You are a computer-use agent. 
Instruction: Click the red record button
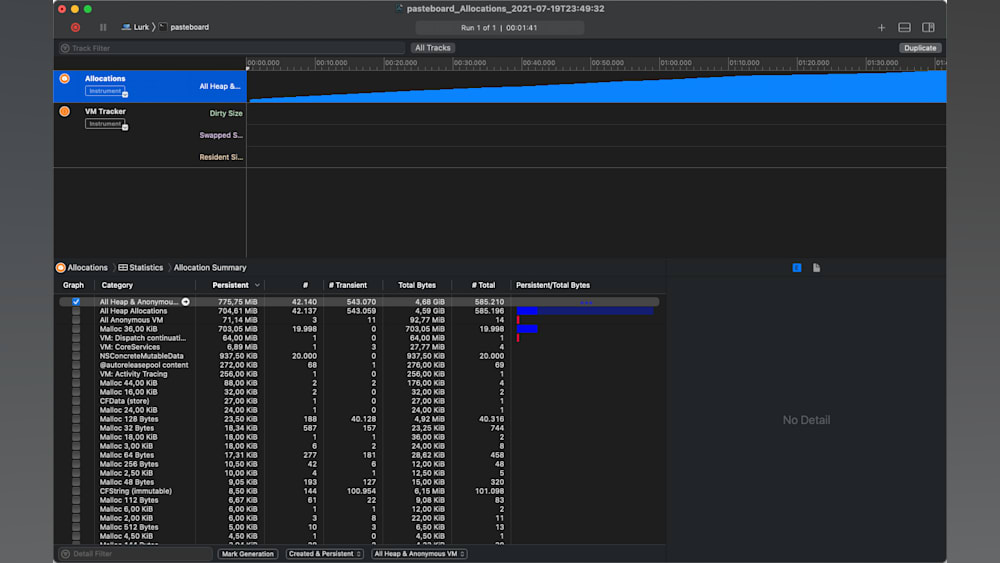pyautogui.click(x=75, y=27)
